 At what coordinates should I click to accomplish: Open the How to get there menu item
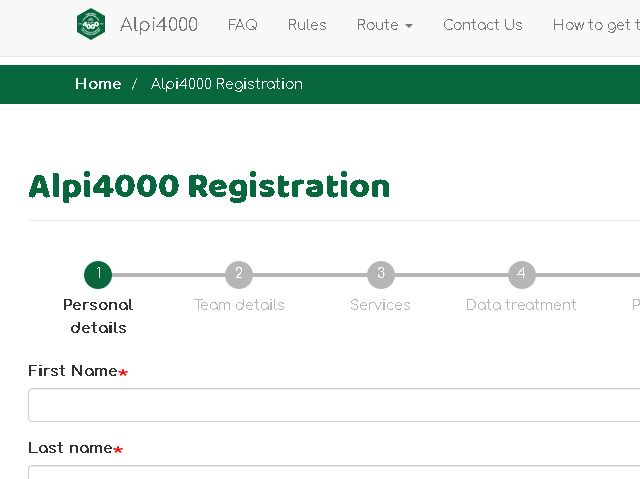tap(596, 25)
